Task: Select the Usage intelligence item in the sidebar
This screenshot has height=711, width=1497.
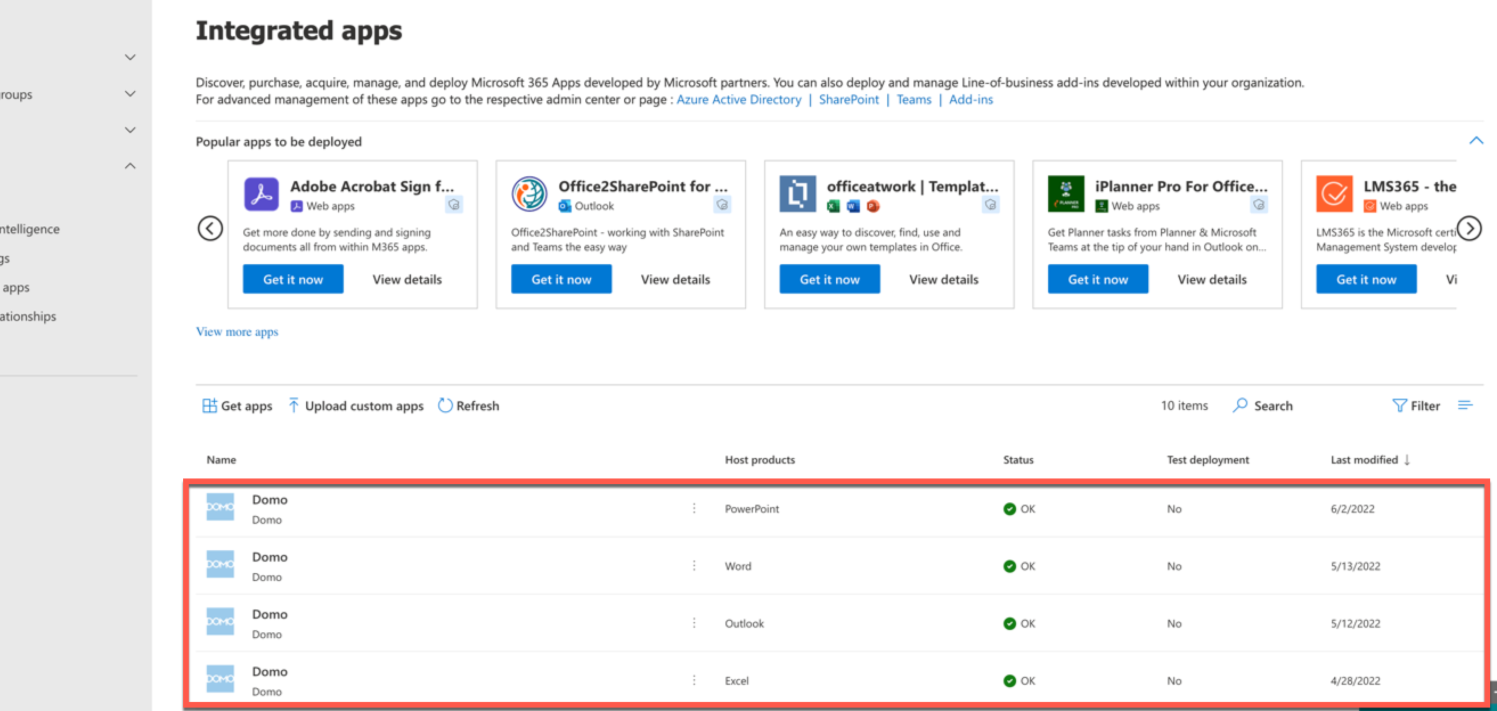Action: tap(30, 228)
